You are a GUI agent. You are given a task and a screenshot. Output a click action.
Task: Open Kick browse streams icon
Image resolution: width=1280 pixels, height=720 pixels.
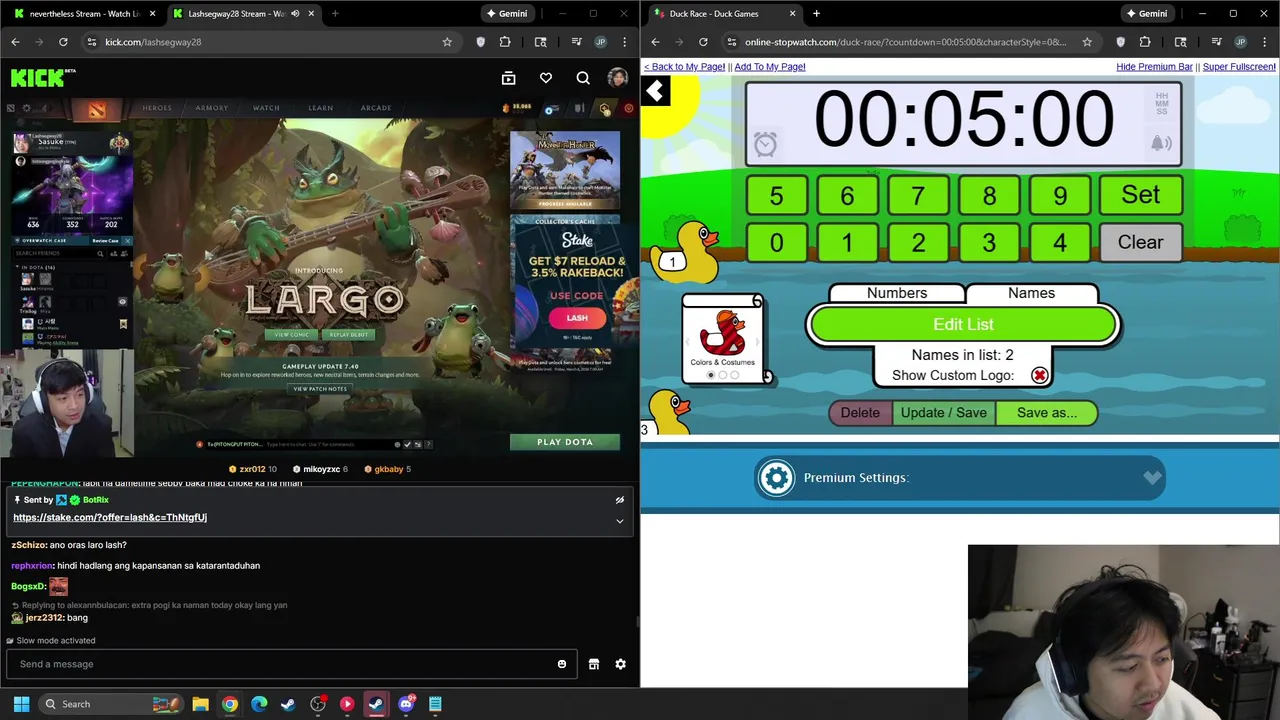tap(508, 78)
